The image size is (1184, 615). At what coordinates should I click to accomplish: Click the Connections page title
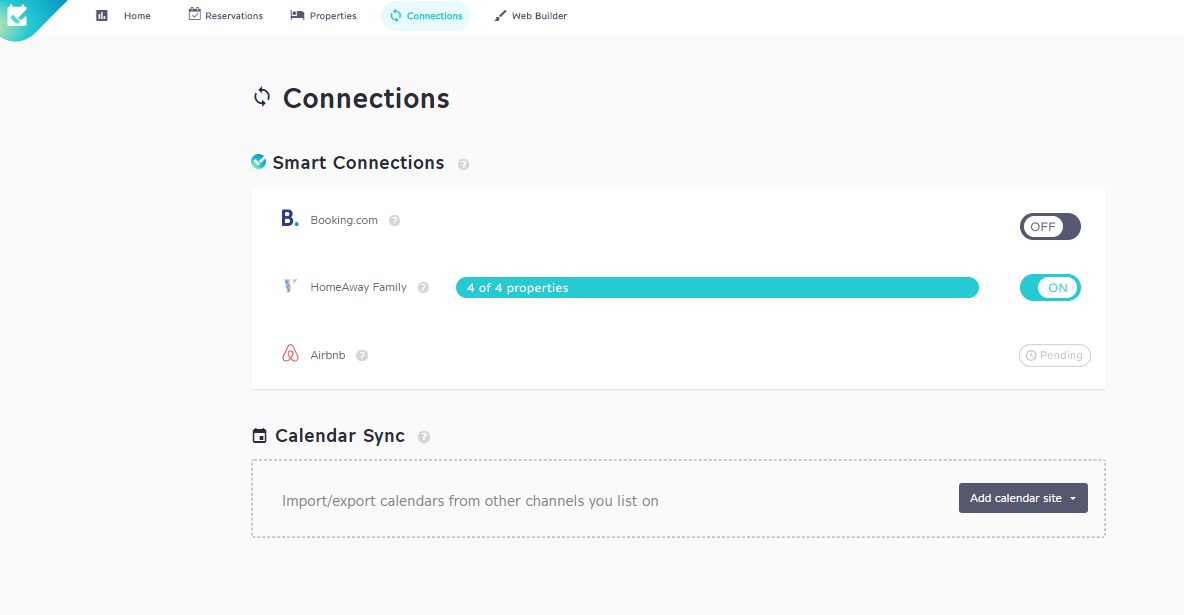click(366, 98)
